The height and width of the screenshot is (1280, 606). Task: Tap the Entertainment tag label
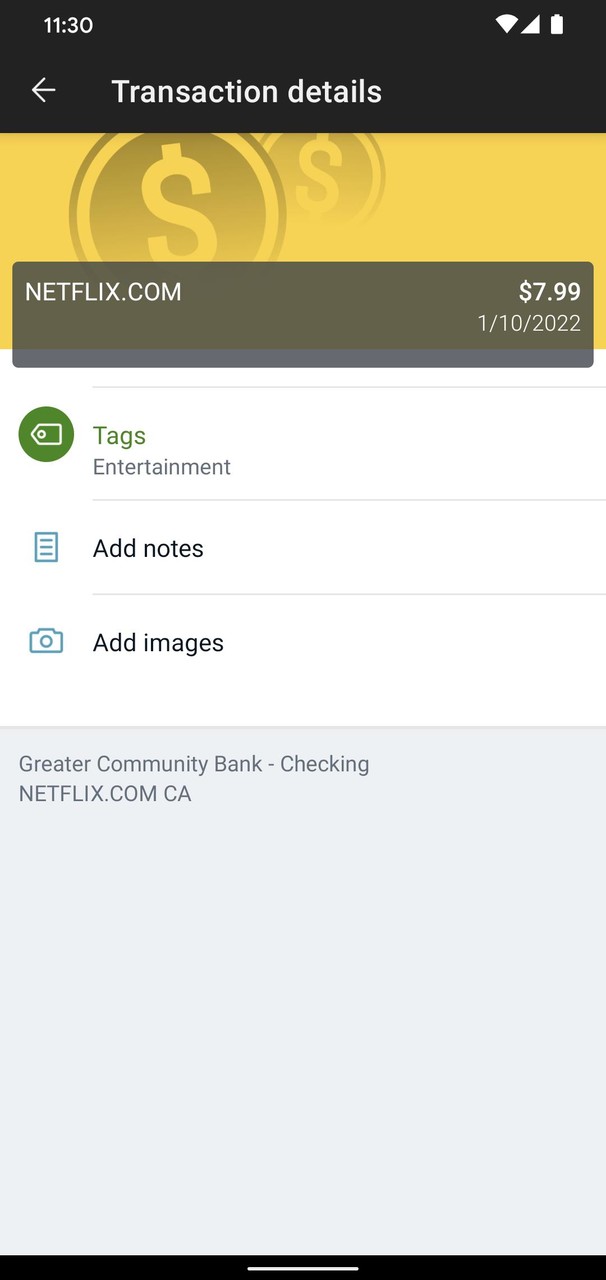[x=161, y=467]
